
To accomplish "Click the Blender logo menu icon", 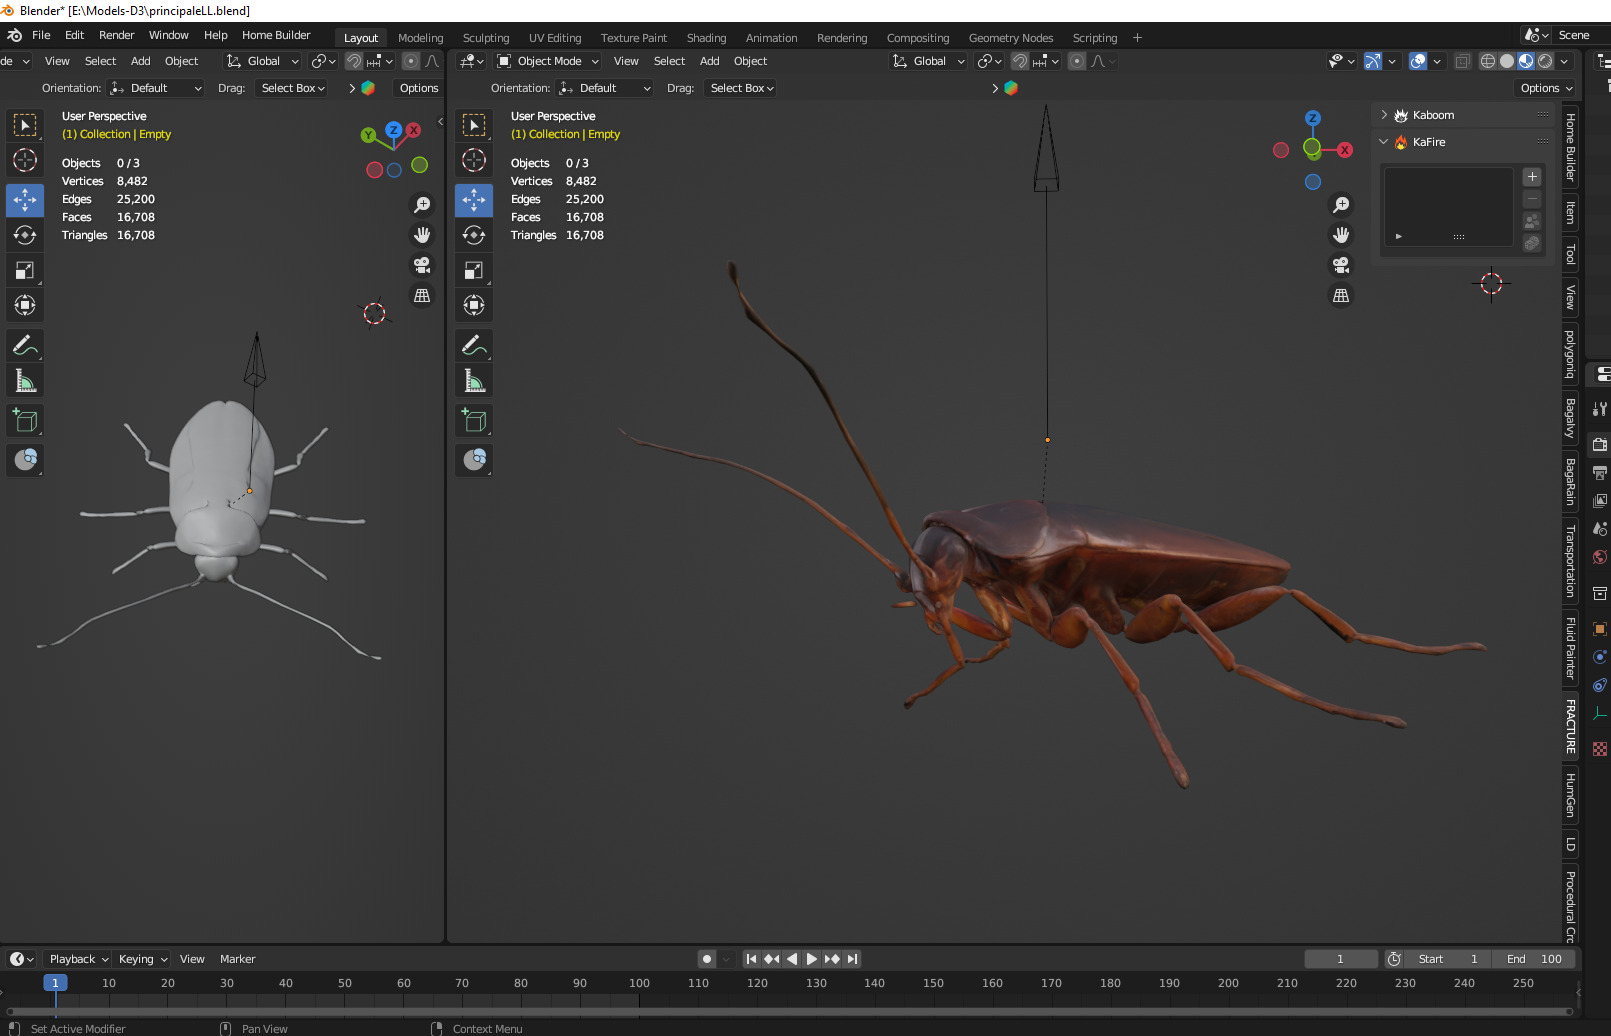I will click(x=14, y=35).
